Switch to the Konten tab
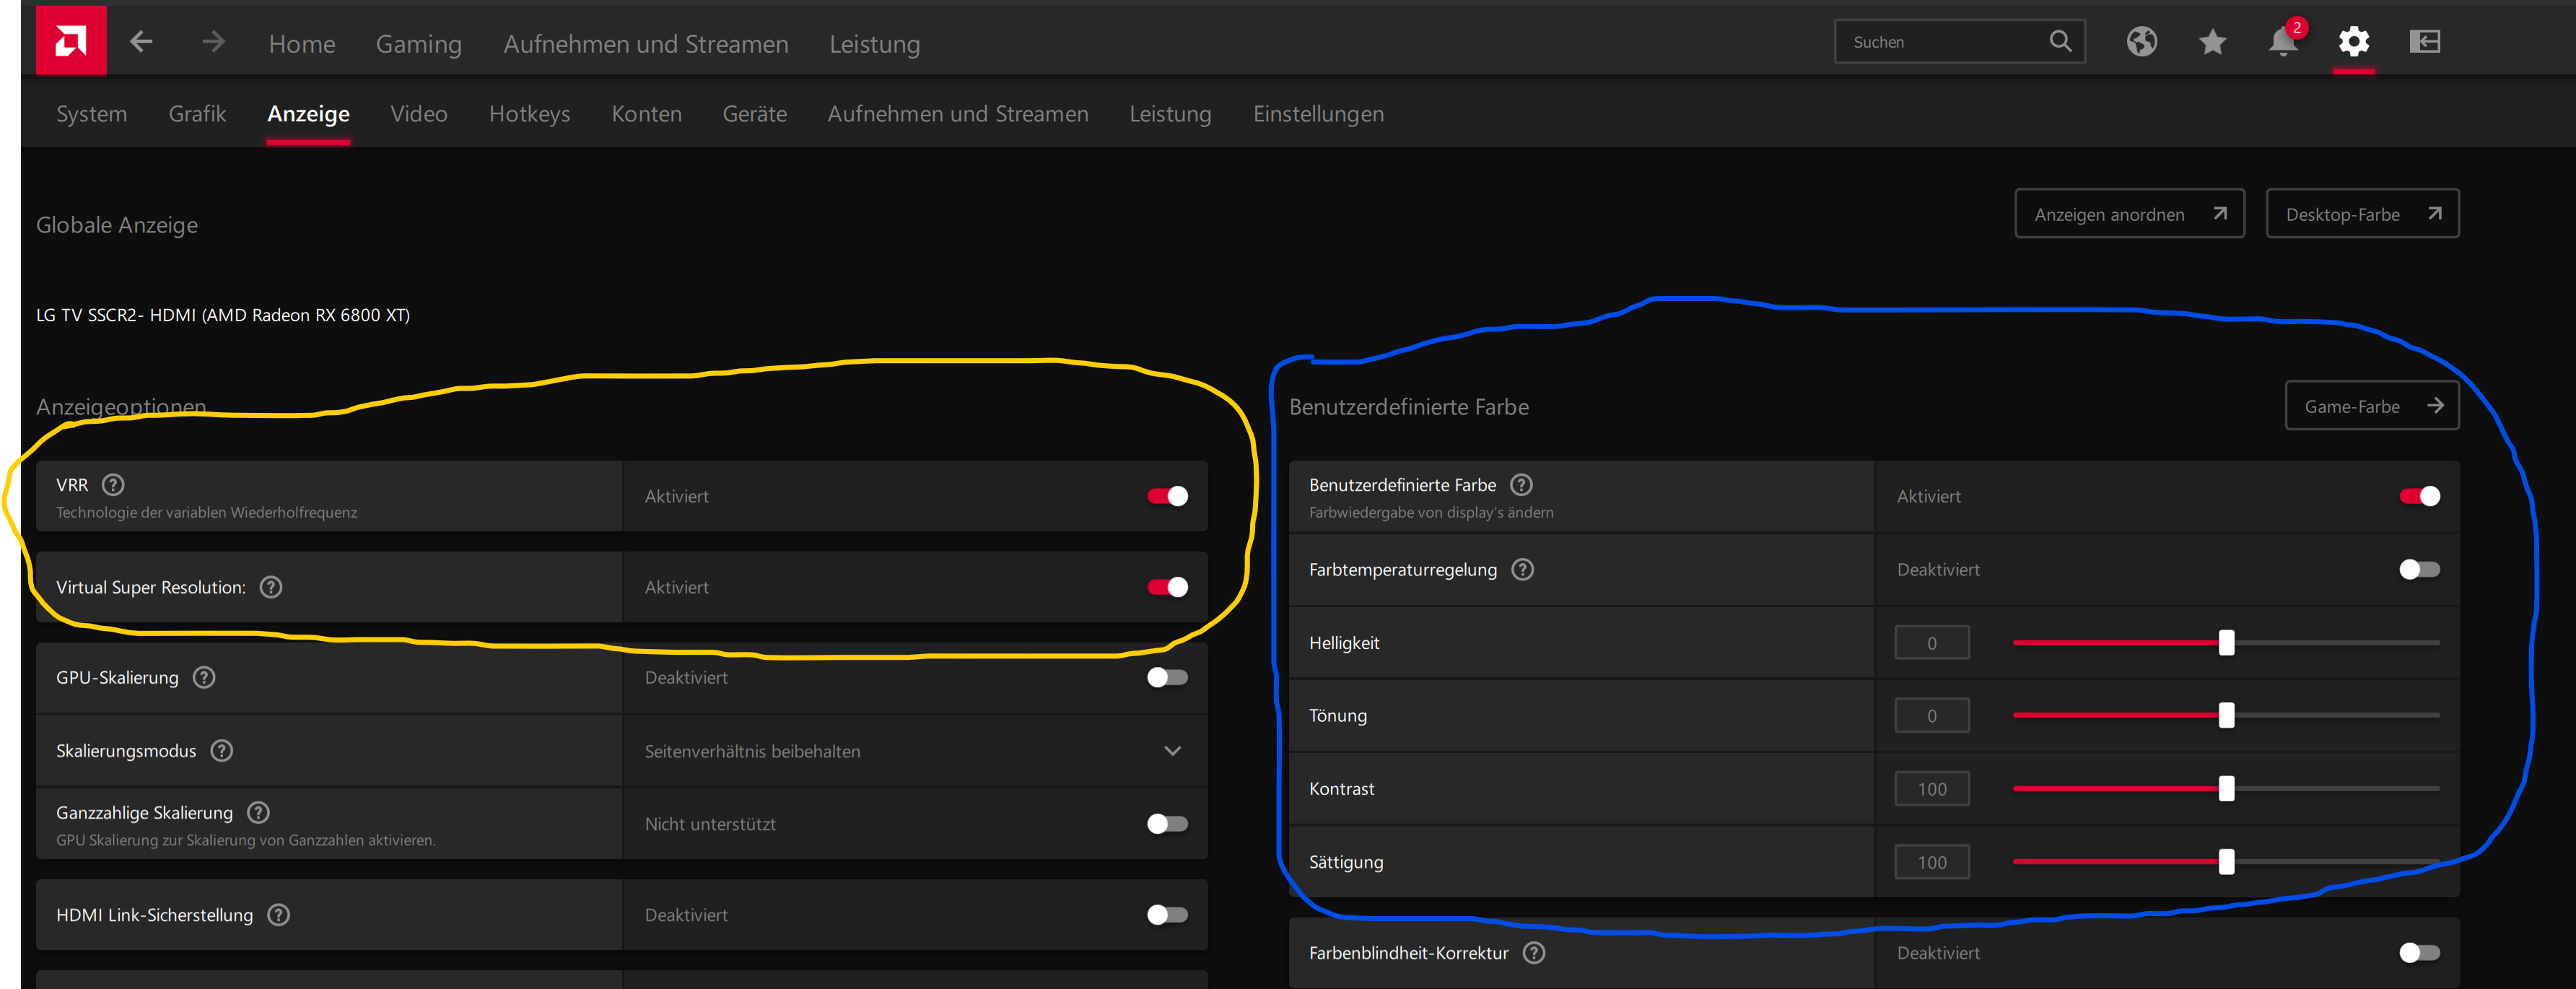The height and width of the screenshot is (989, 2576). [647, 114]
